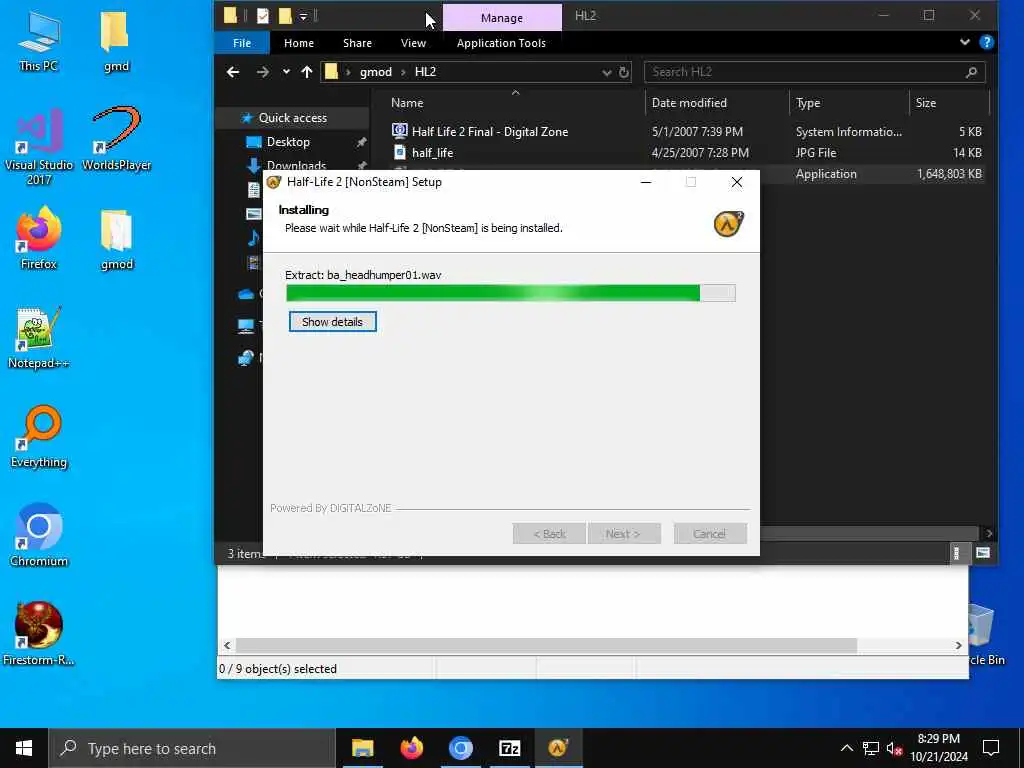Open network status tray icon
The width and height of the screenshot is (1024, 768).
tap(871, 748)
